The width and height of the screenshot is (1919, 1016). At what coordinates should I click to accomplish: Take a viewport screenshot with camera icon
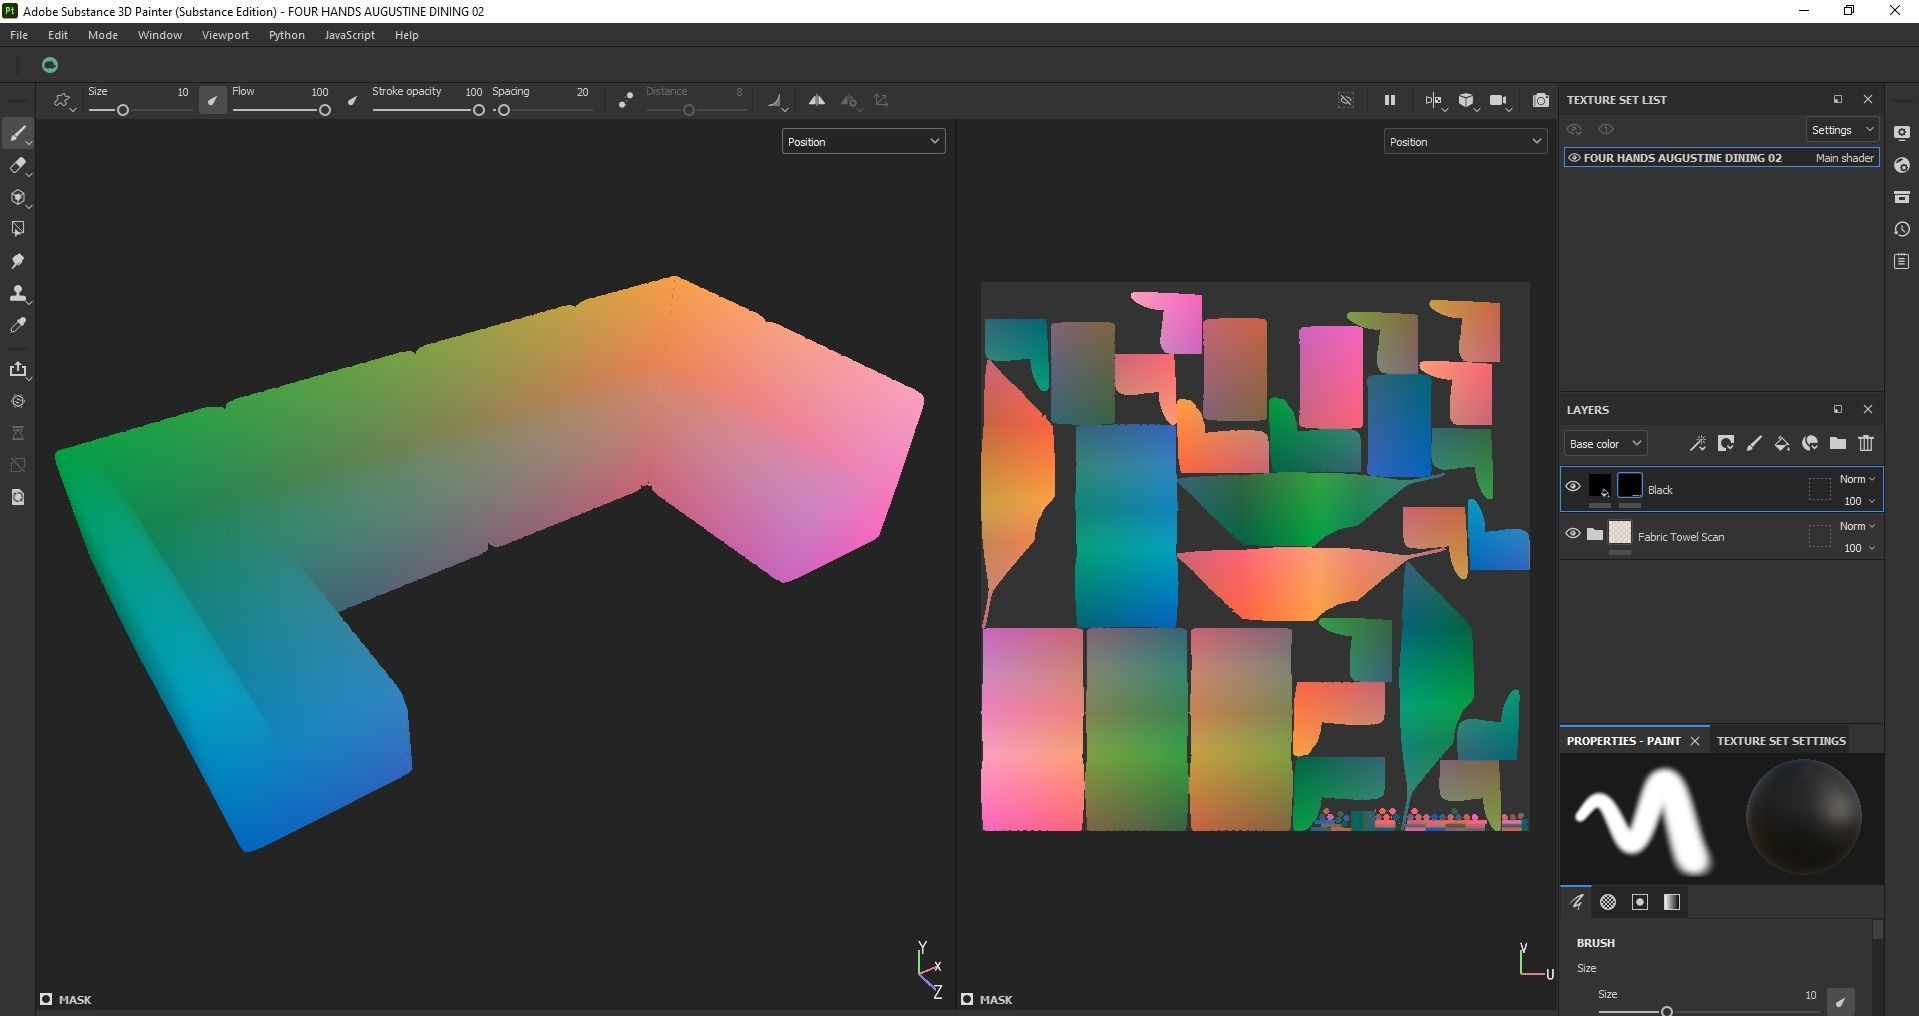click(1540, 100)
